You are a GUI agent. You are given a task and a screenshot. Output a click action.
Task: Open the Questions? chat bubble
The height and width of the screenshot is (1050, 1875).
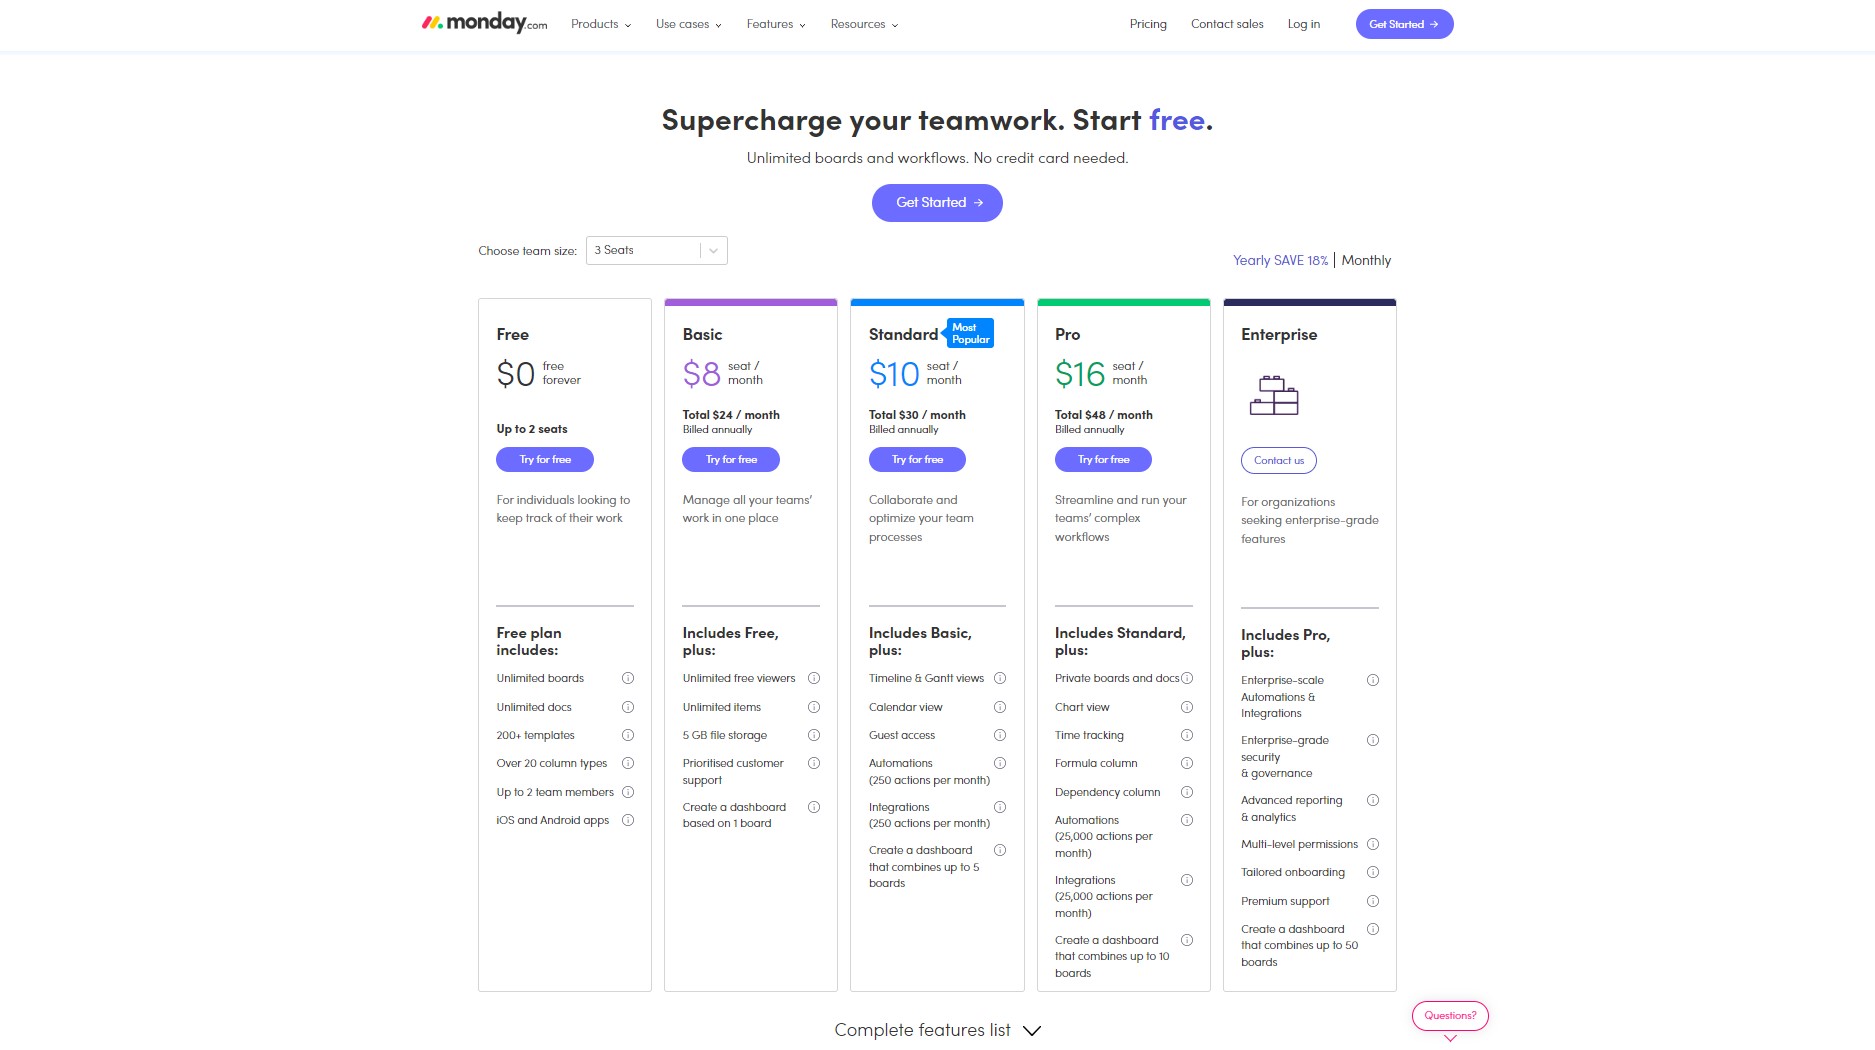(x=1450, y=1015)
